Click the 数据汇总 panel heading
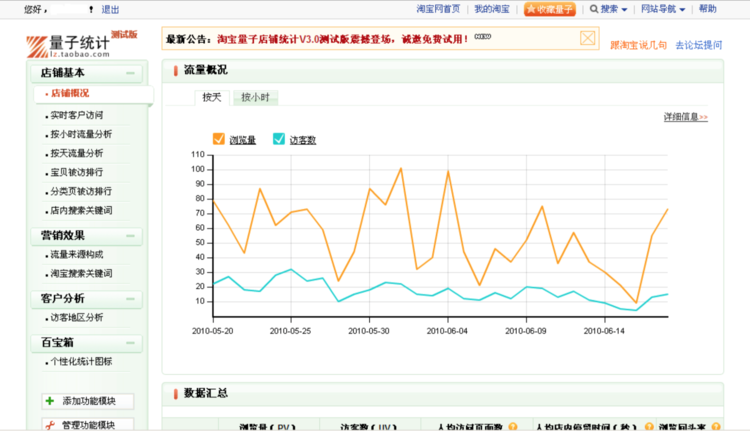Image resolution: width=750 pixels, height=431 pixels. coord(206,393)
